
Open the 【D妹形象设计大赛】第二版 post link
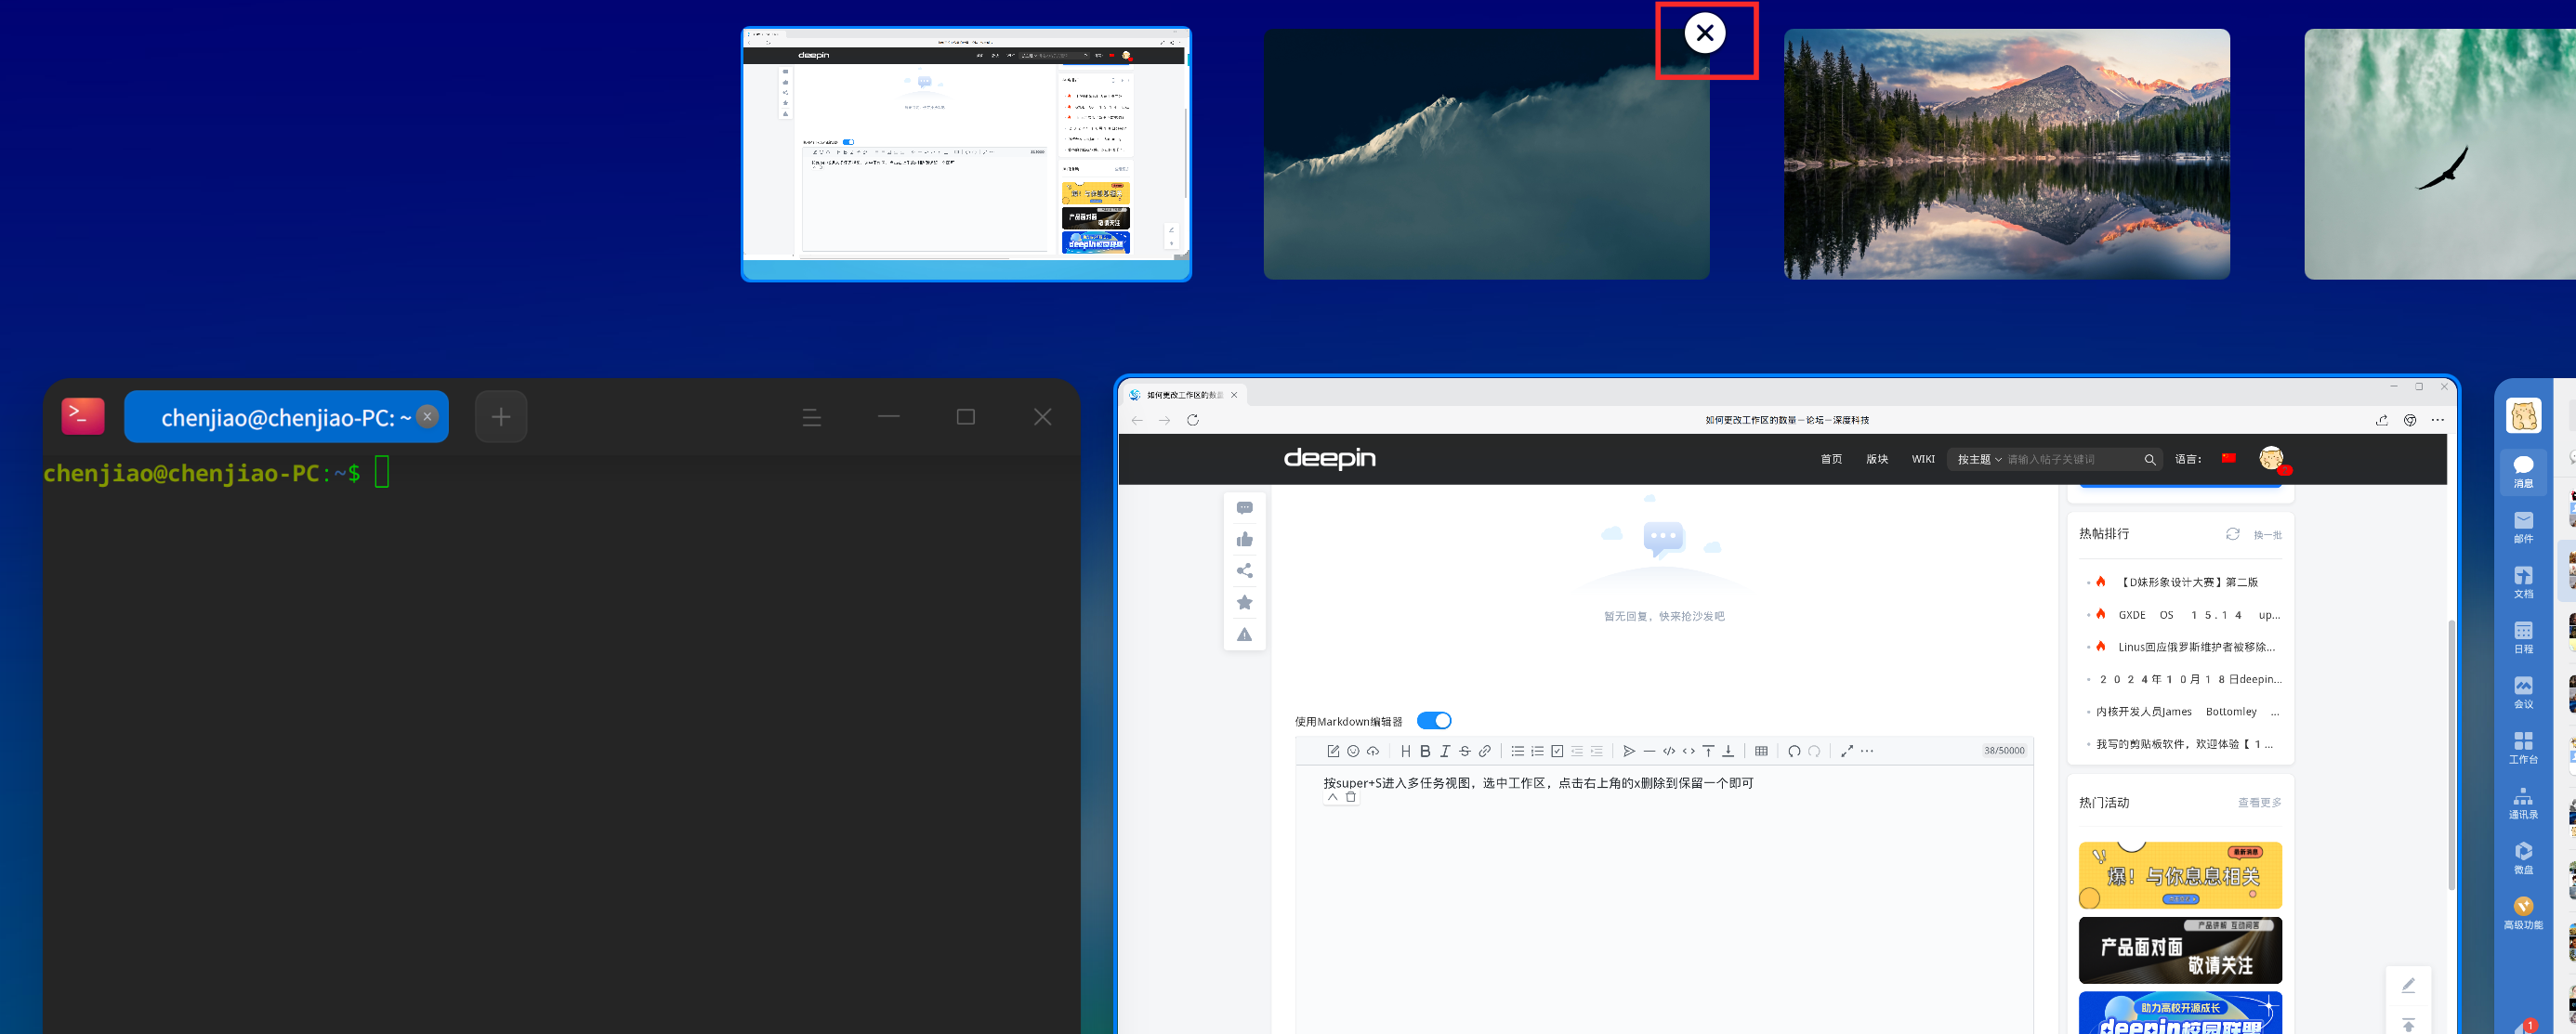[2189, 582]
